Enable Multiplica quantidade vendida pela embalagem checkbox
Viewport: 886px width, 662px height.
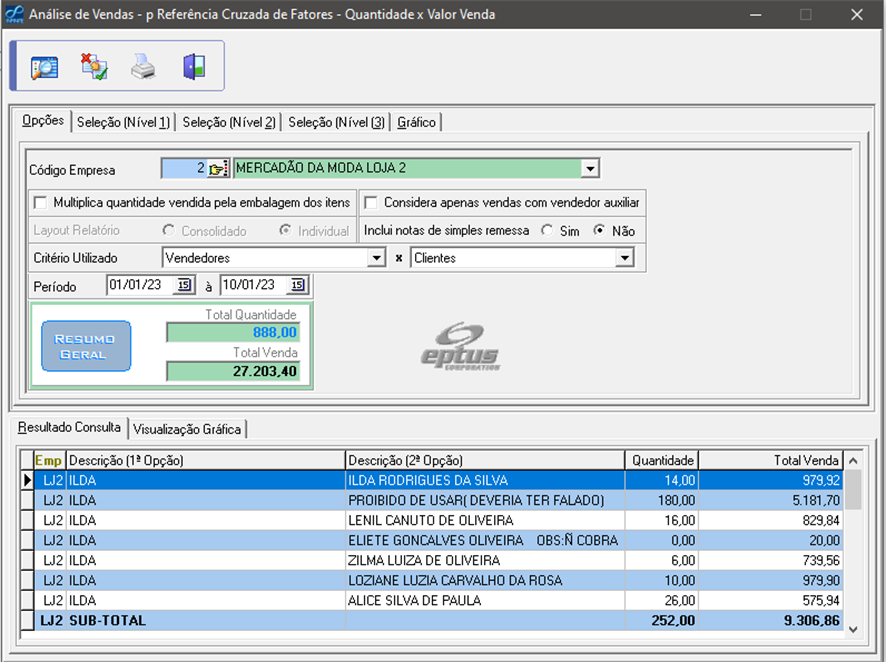[41, 203]
